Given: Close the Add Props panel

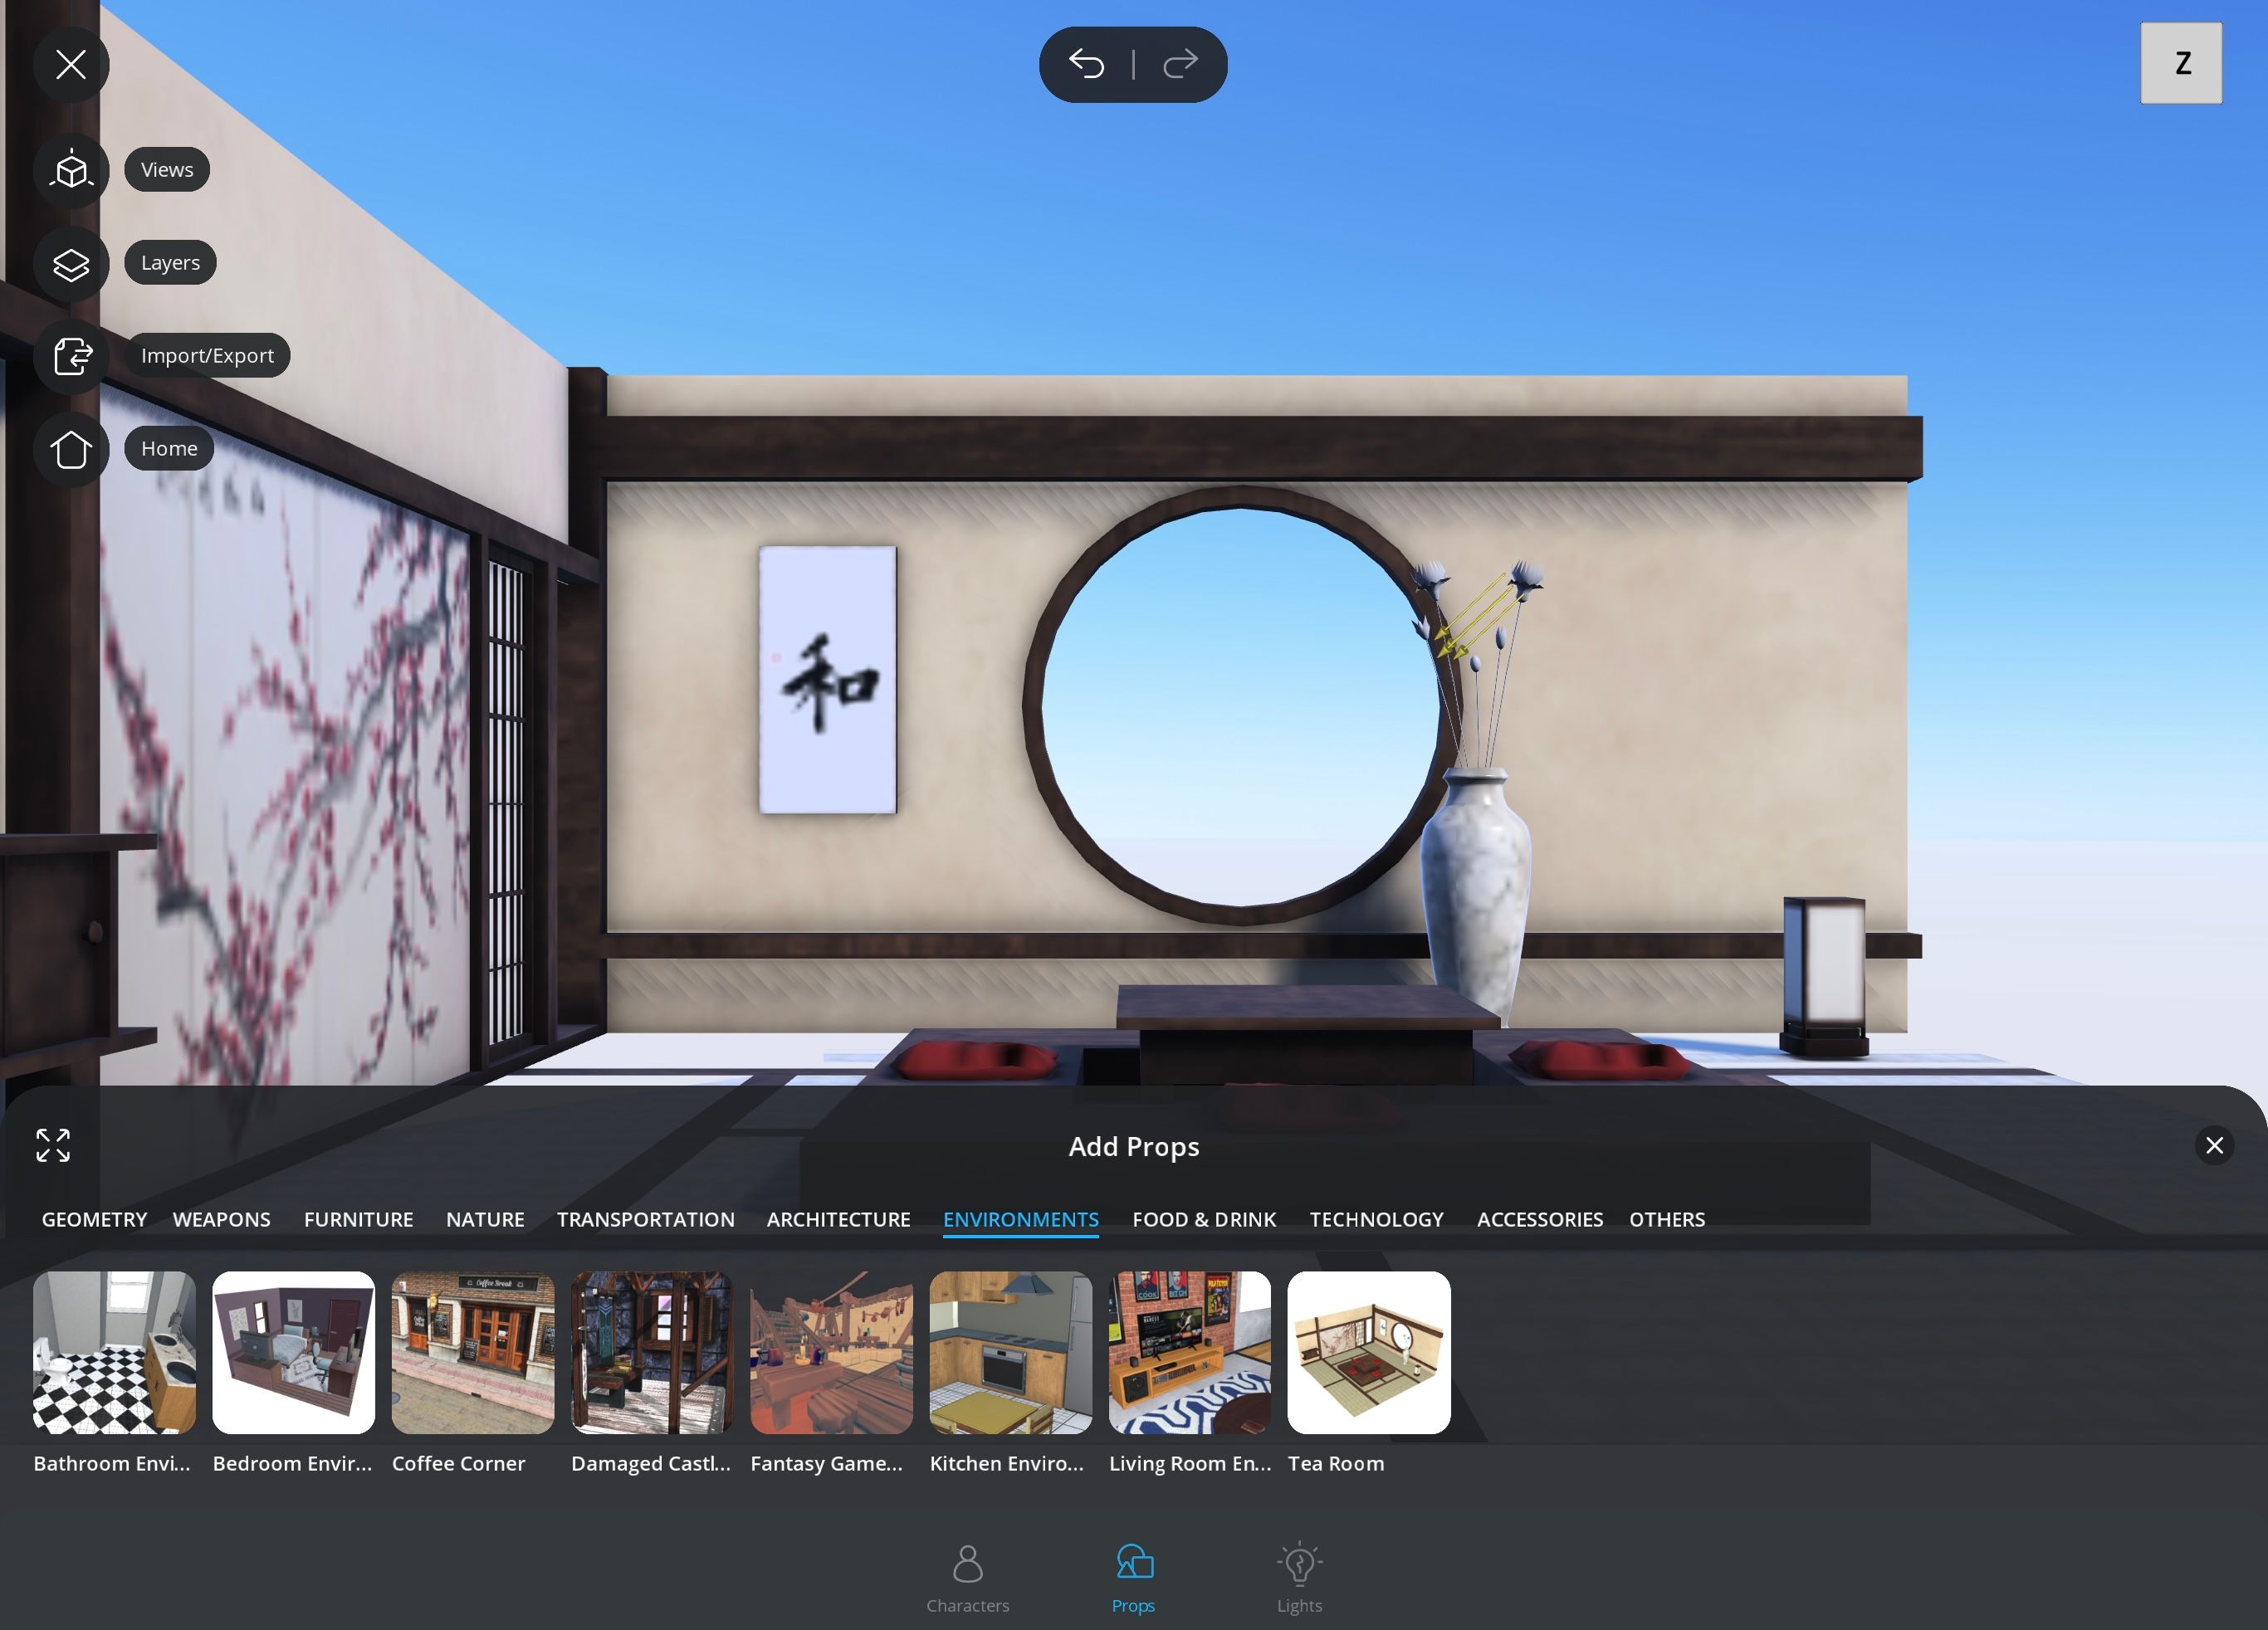Looking at the screenshot, I should pos(2214,1145).
